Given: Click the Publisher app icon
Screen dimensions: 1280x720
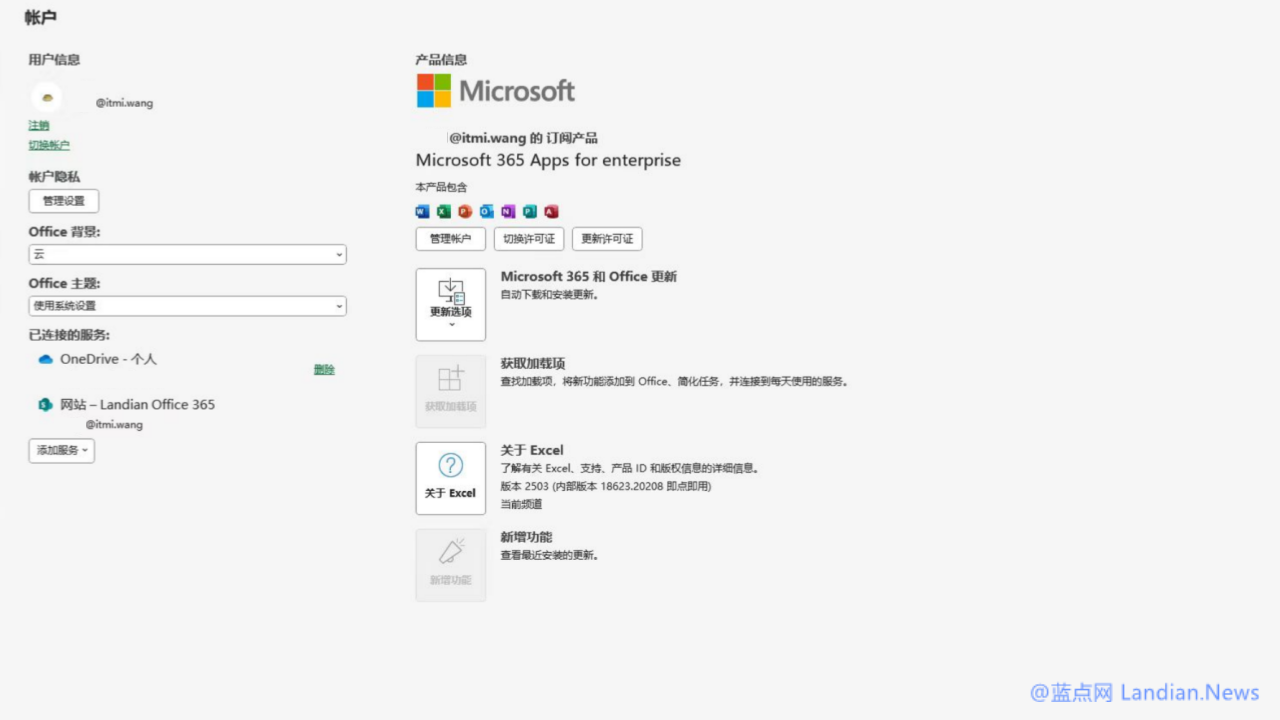Looking at the screenshot, I should (x=530, y=211).
